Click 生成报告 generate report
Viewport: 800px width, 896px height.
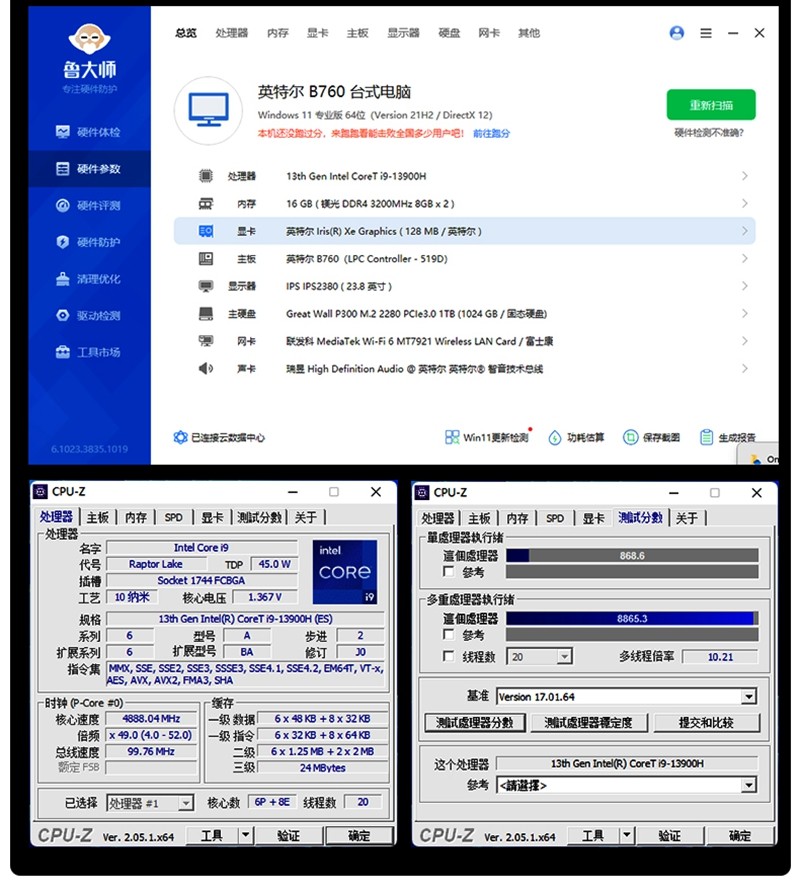[x=728, y=437]
